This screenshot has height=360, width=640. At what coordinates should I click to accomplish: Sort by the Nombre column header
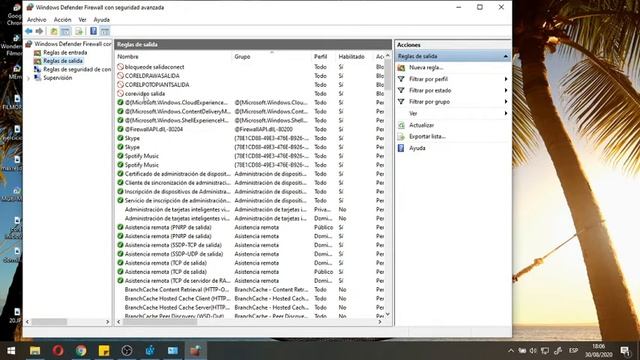(173, 57)
